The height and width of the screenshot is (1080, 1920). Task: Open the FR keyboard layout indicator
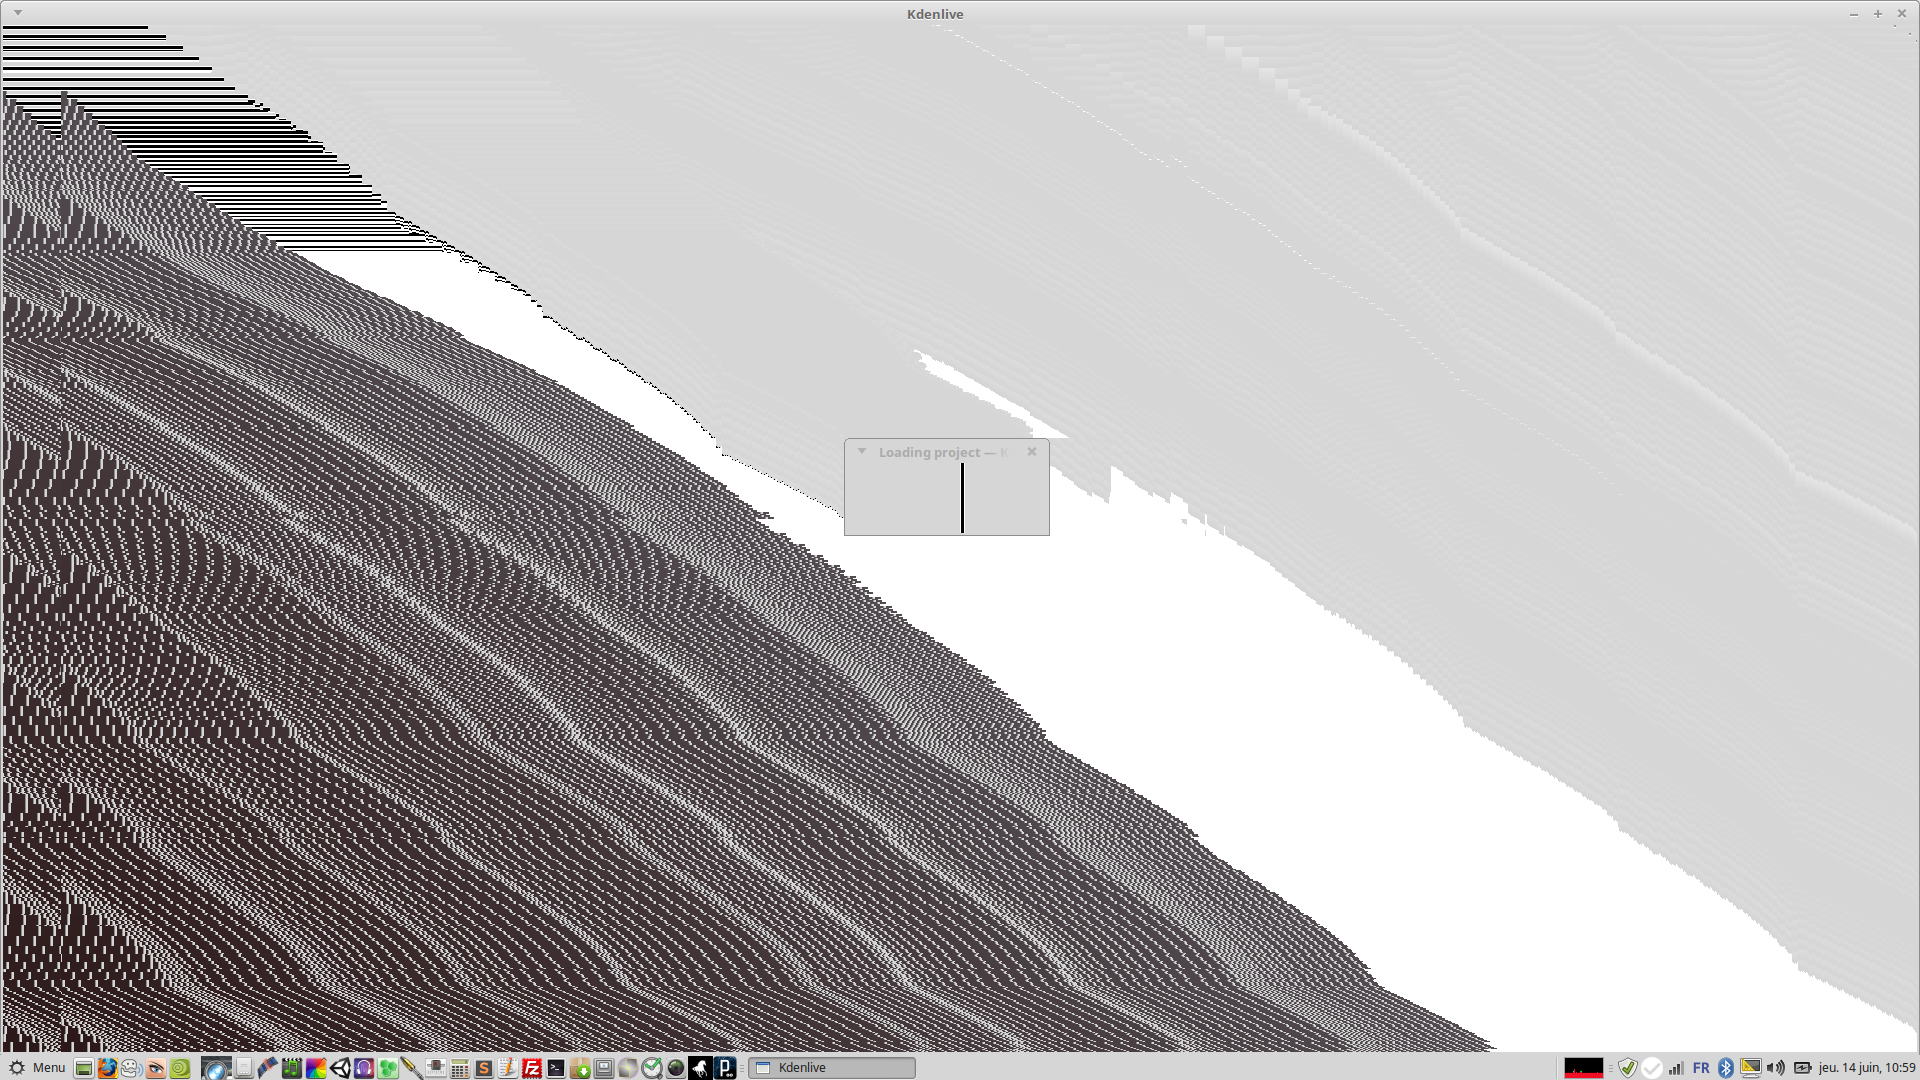point(1701,1067)
